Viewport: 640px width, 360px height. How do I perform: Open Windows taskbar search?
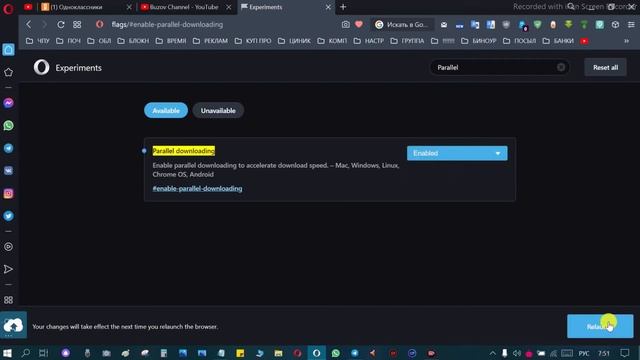pos(26,353)
